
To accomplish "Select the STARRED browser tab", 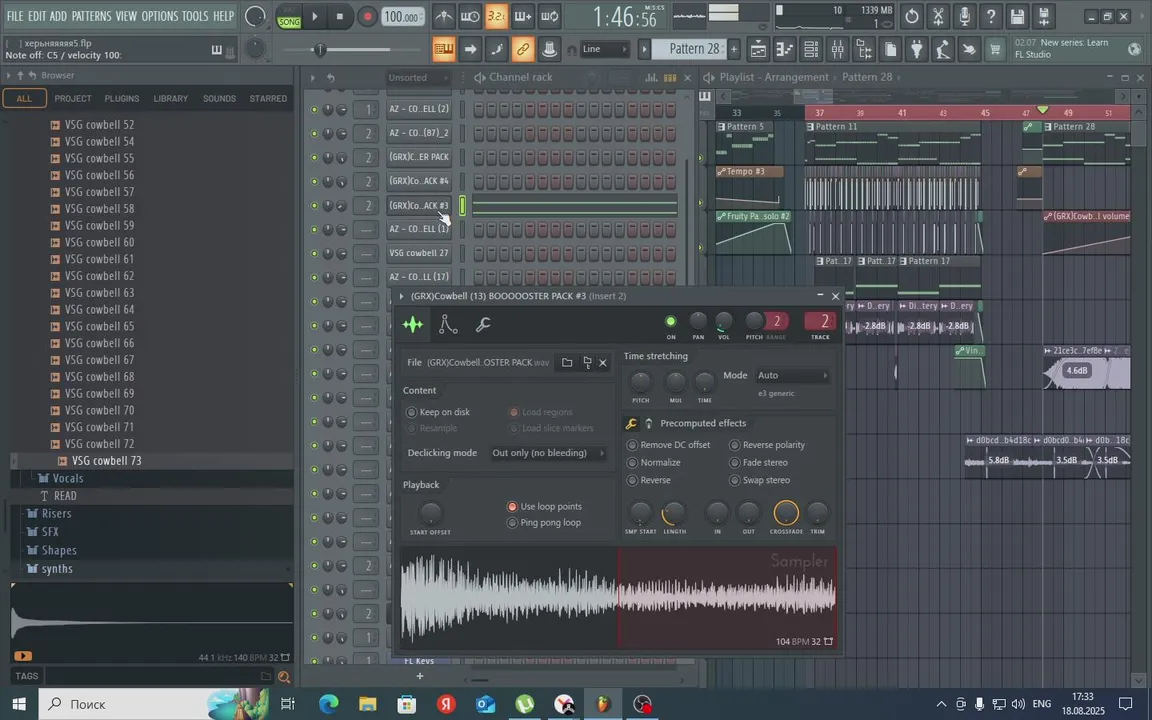I will 268,98.
